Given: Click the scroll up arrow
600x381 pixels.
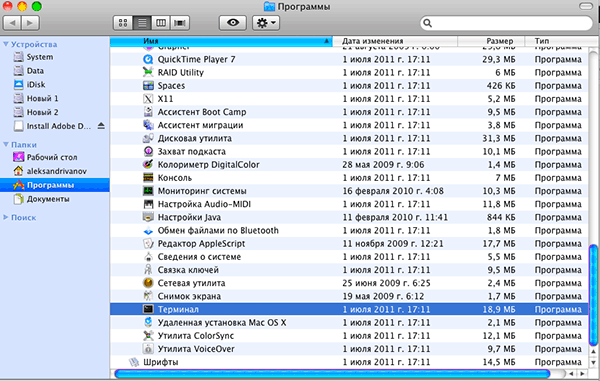Looking at the screenshot, I should (593, 351).
